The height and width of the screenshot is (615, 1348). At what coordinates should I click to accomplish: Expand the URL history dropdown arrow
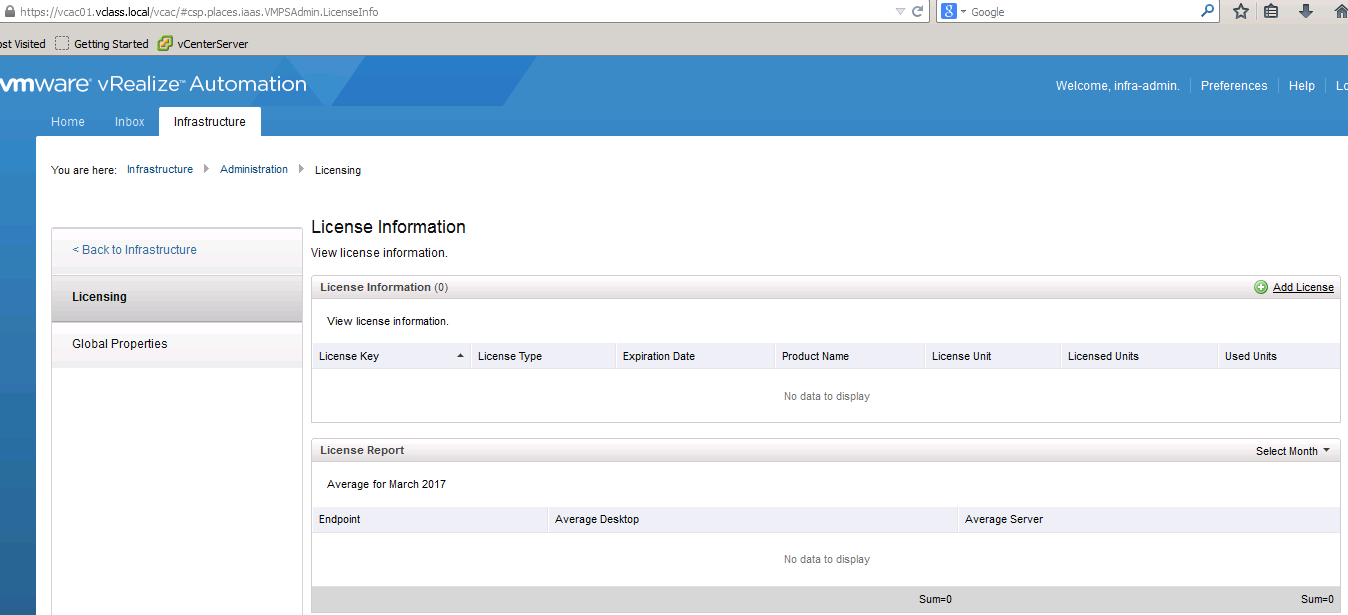click(x=900, y=12)
